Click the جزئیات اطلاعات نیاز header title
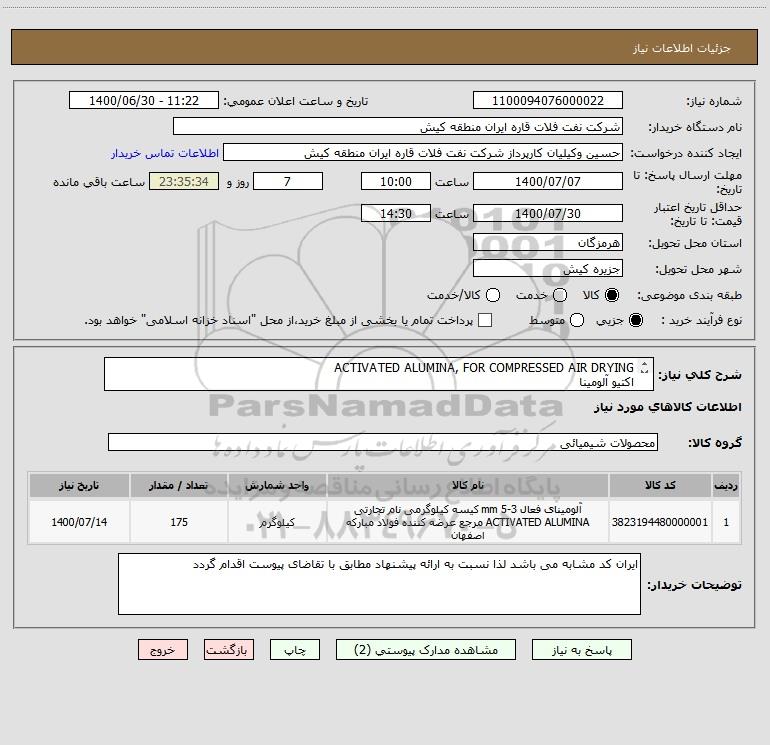The width and height of the screenshot is (770, 745). pos(682,48)
